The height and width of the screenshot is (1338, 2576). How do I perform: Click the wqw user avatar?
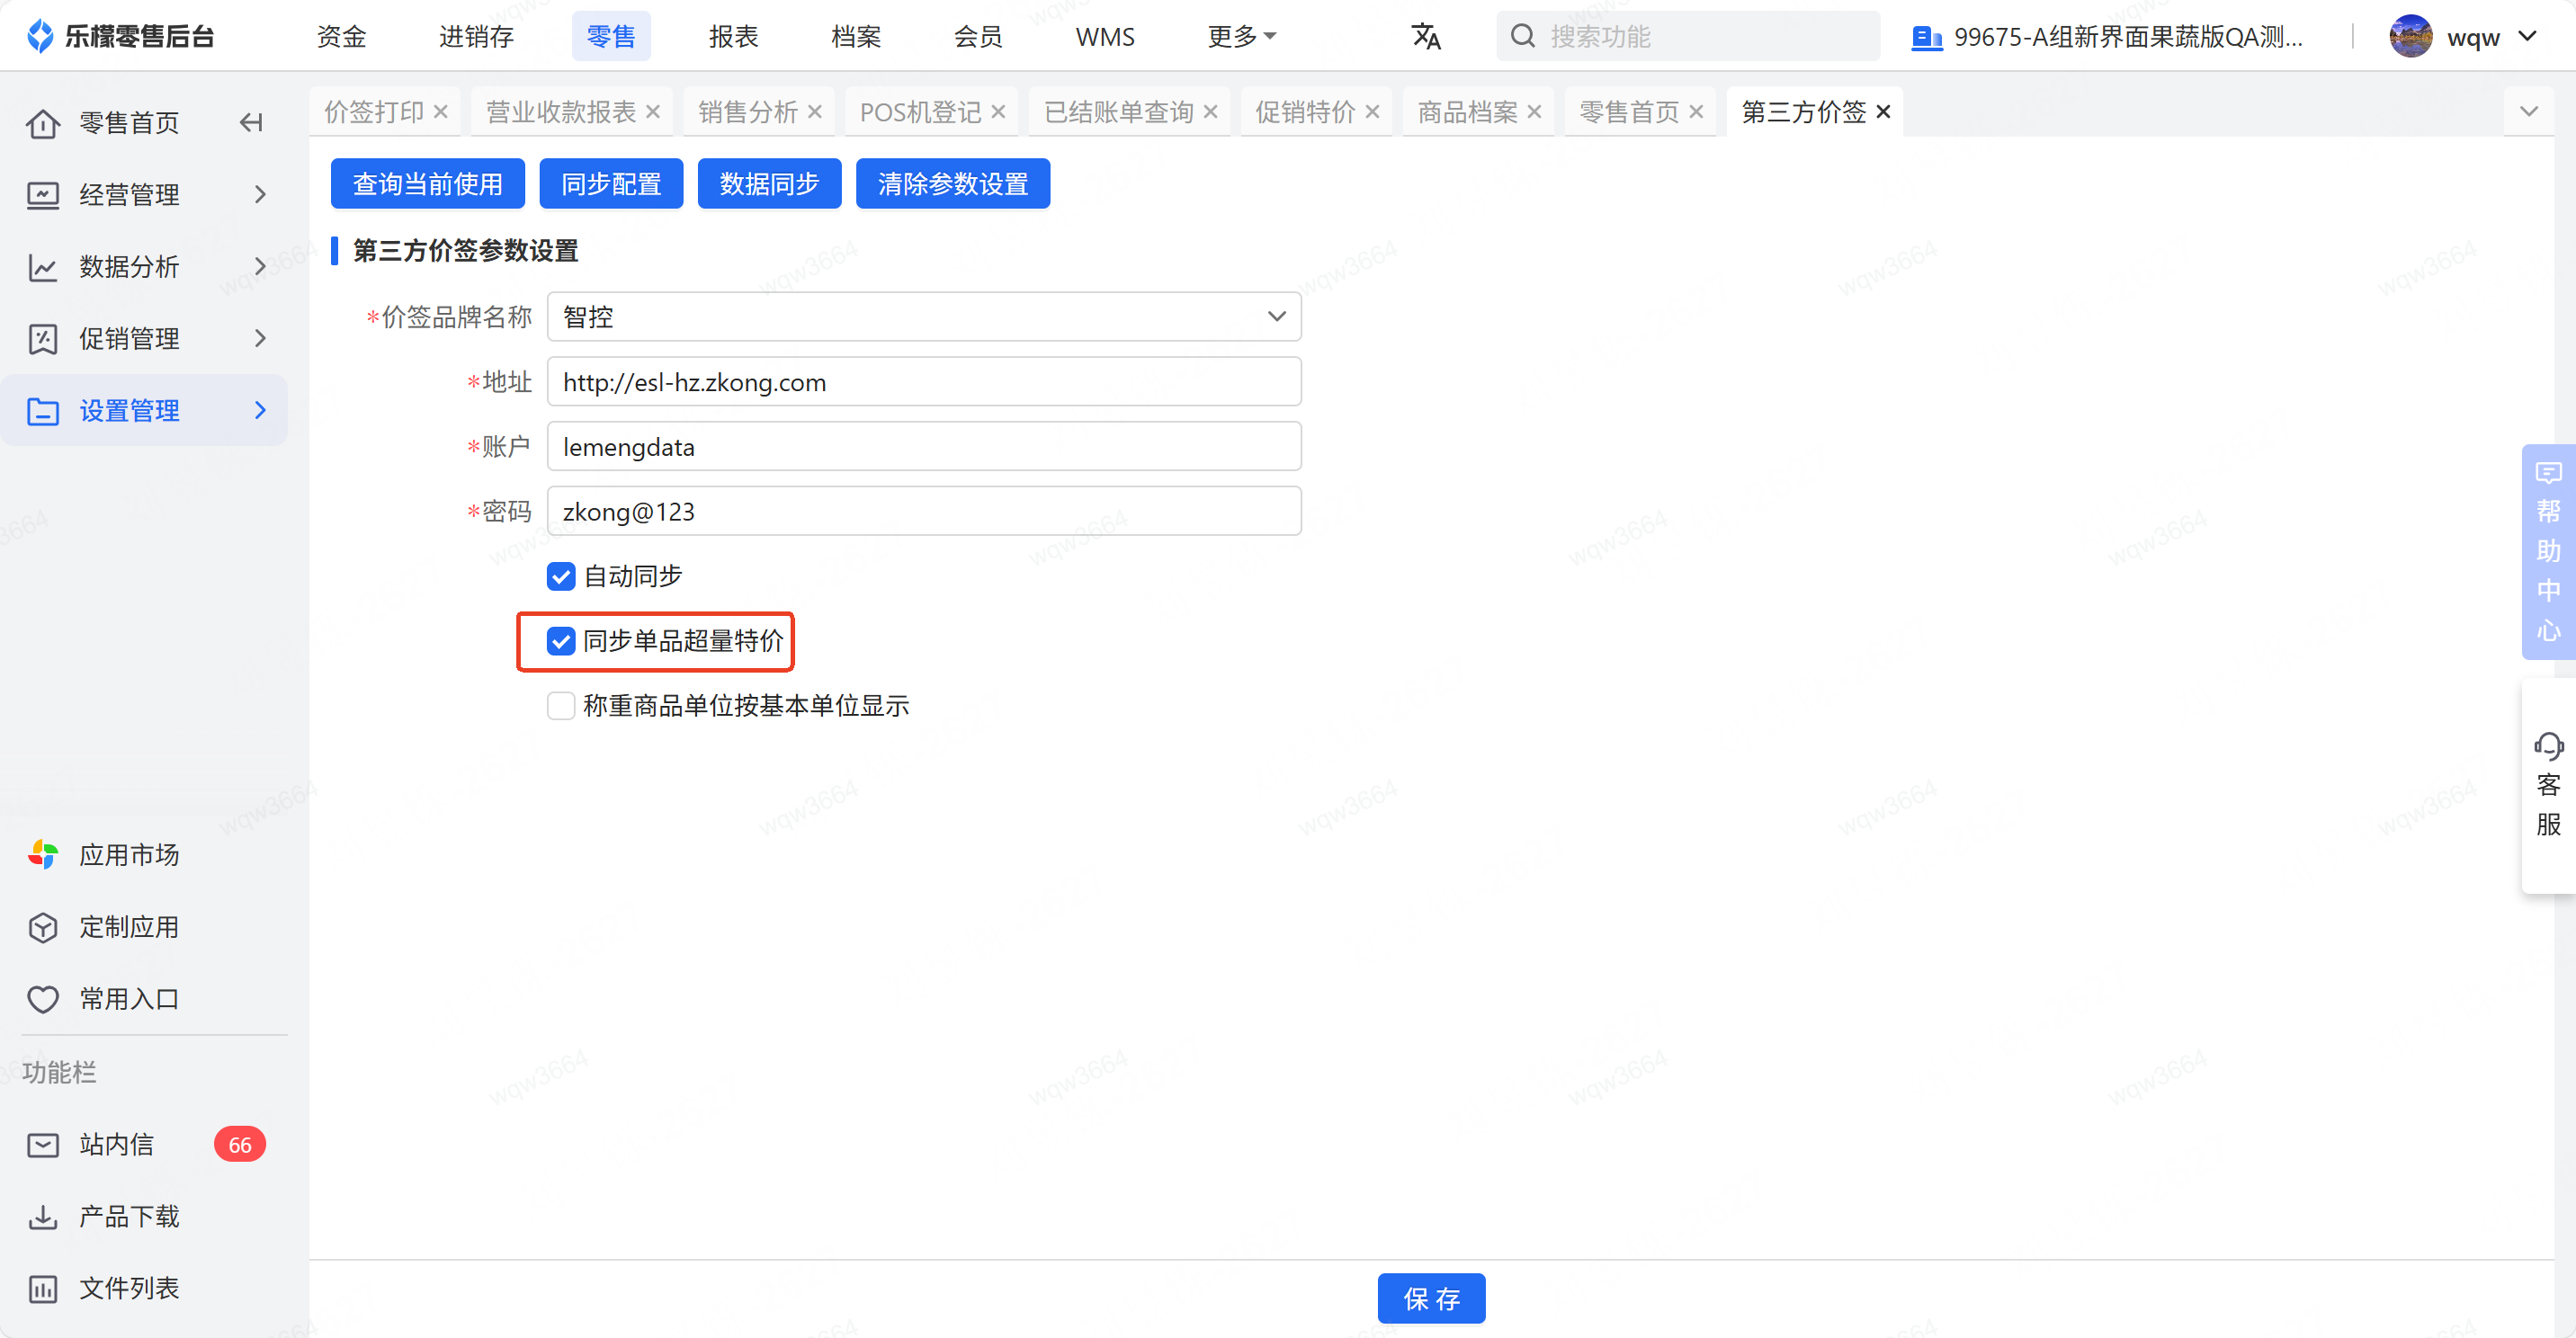coord(2410,37)
